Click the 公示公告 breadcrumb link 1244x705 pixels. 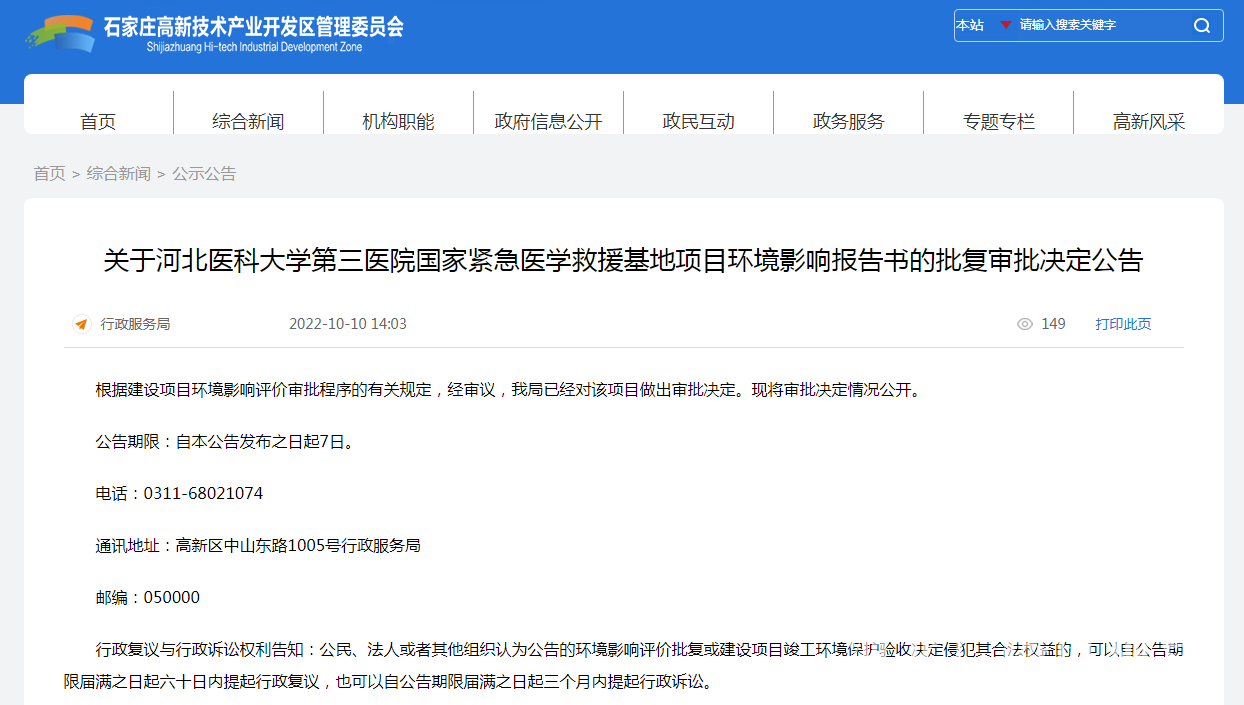pos(204,174)
